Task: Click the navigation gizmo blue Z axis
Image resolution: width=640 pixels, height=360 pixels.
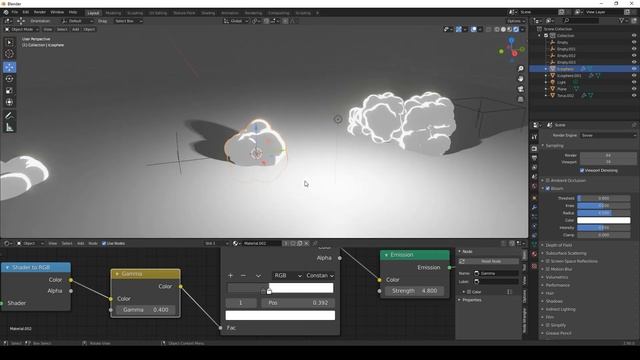Action: click(511, 40)
